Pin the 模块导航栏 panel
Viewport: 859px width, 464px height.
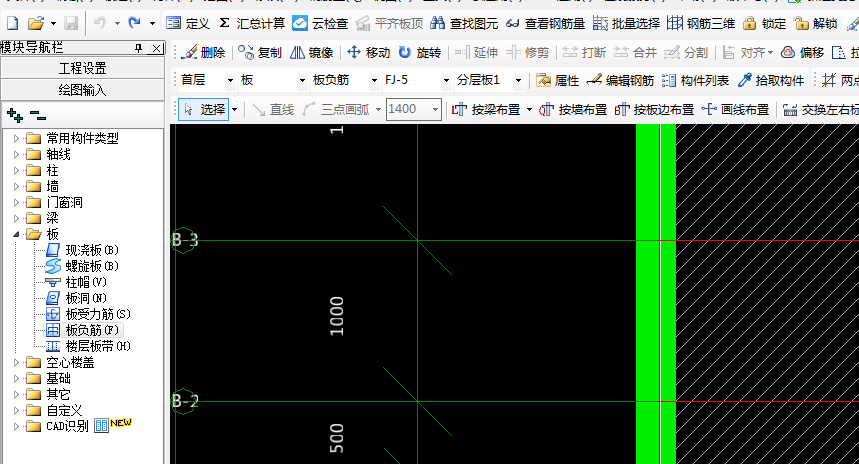coord(139,48)
